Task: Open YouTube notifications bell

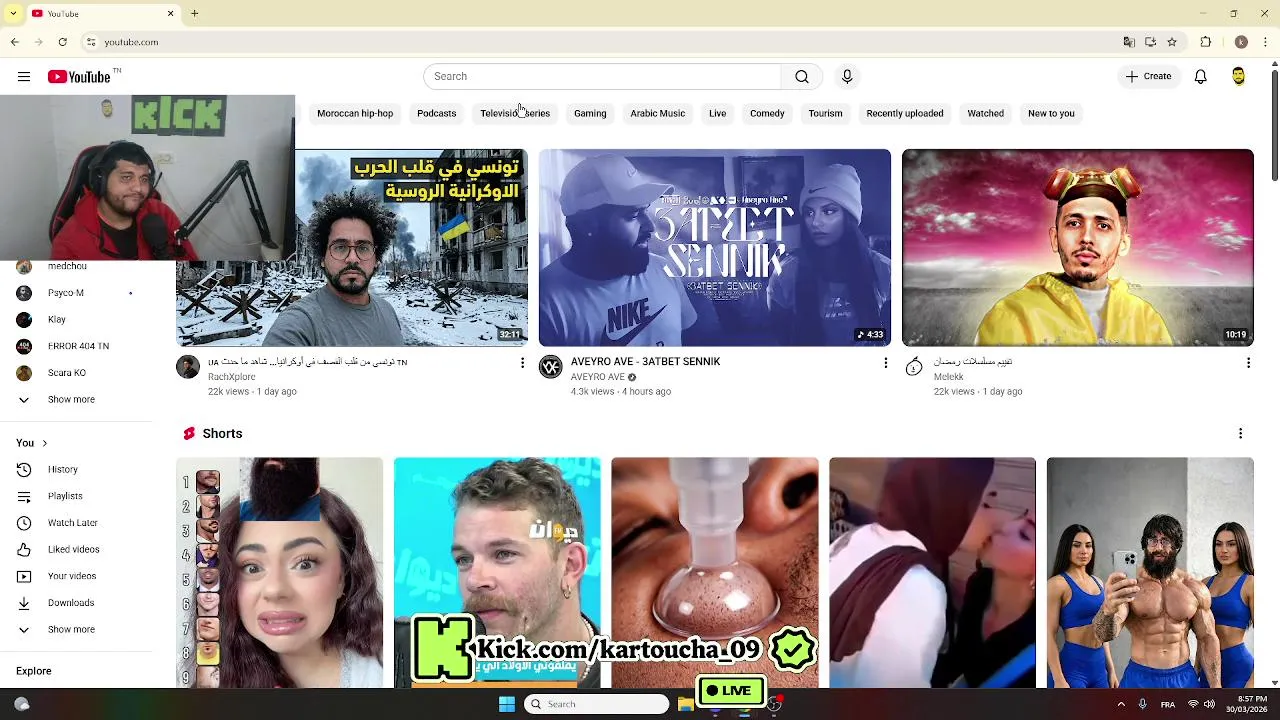Action: (x=1201, y=77)
